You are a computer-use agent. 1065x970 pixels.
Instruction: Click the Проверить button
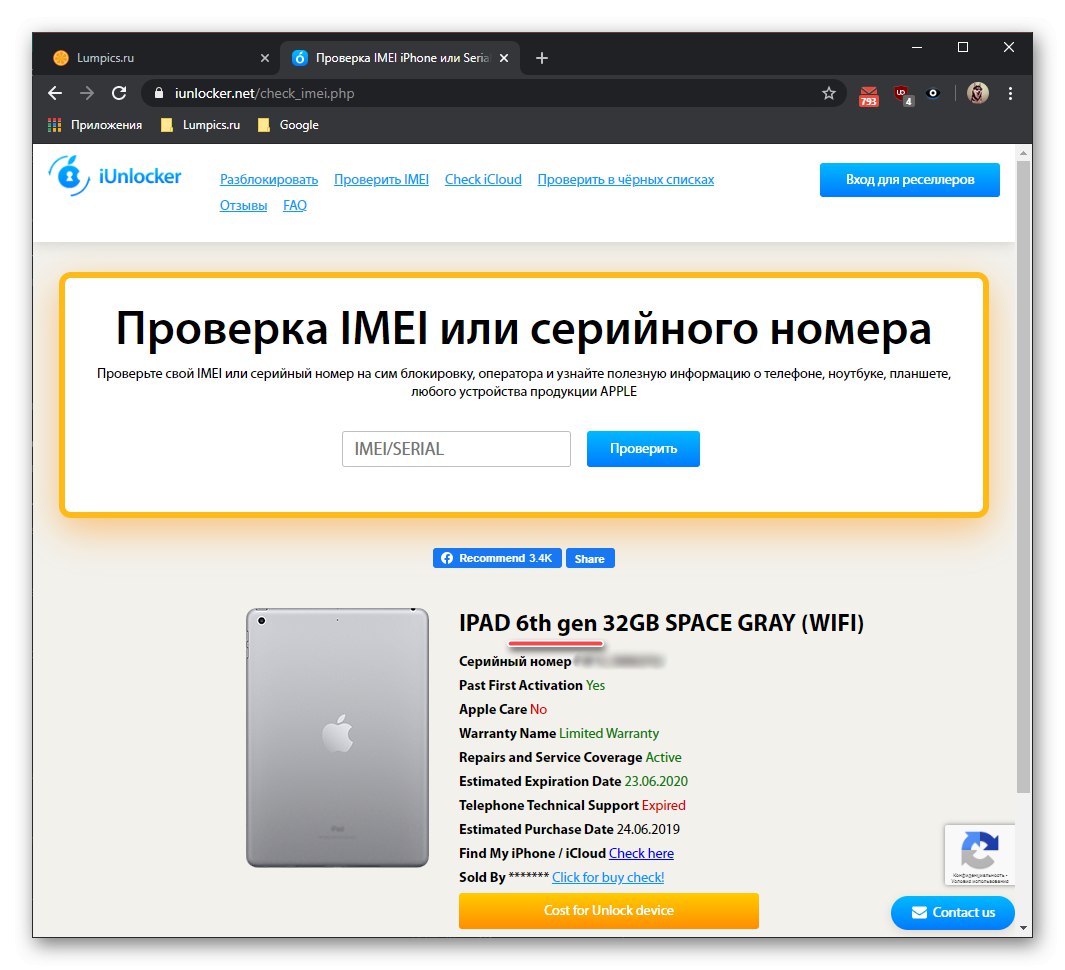point(643,449)
